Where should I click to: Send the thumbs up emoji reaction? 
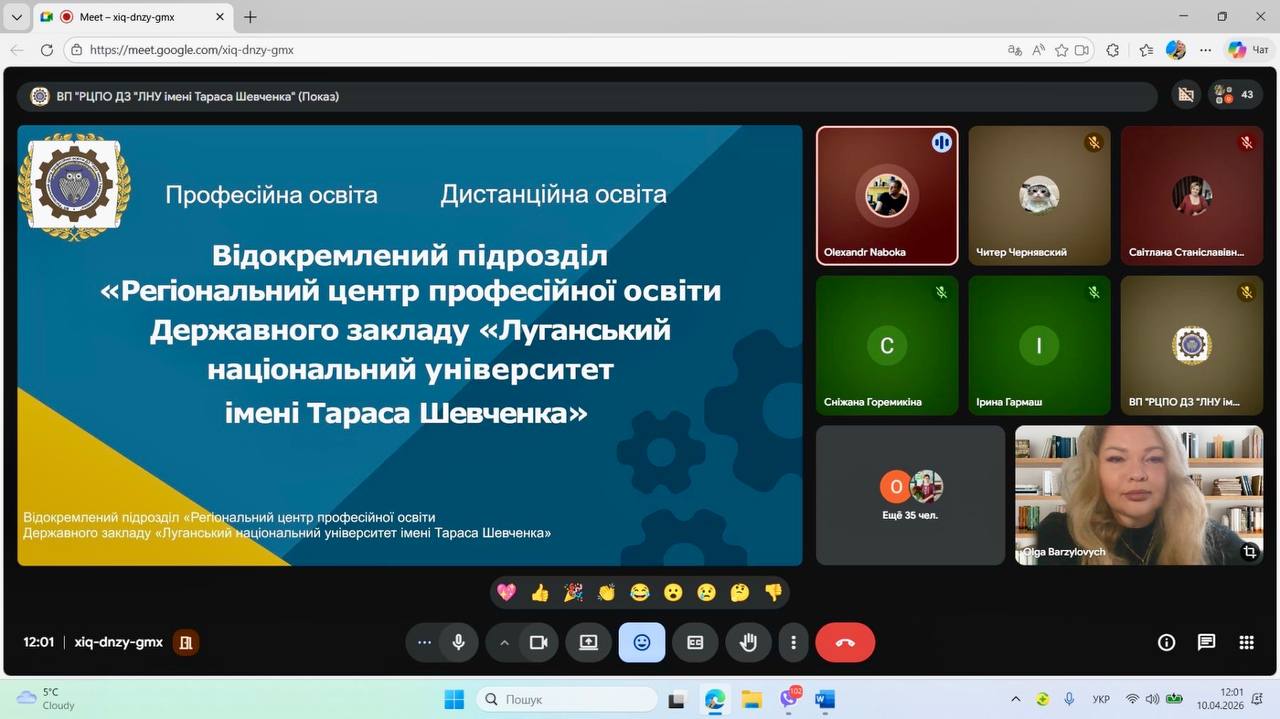click(x=540, y=593)
